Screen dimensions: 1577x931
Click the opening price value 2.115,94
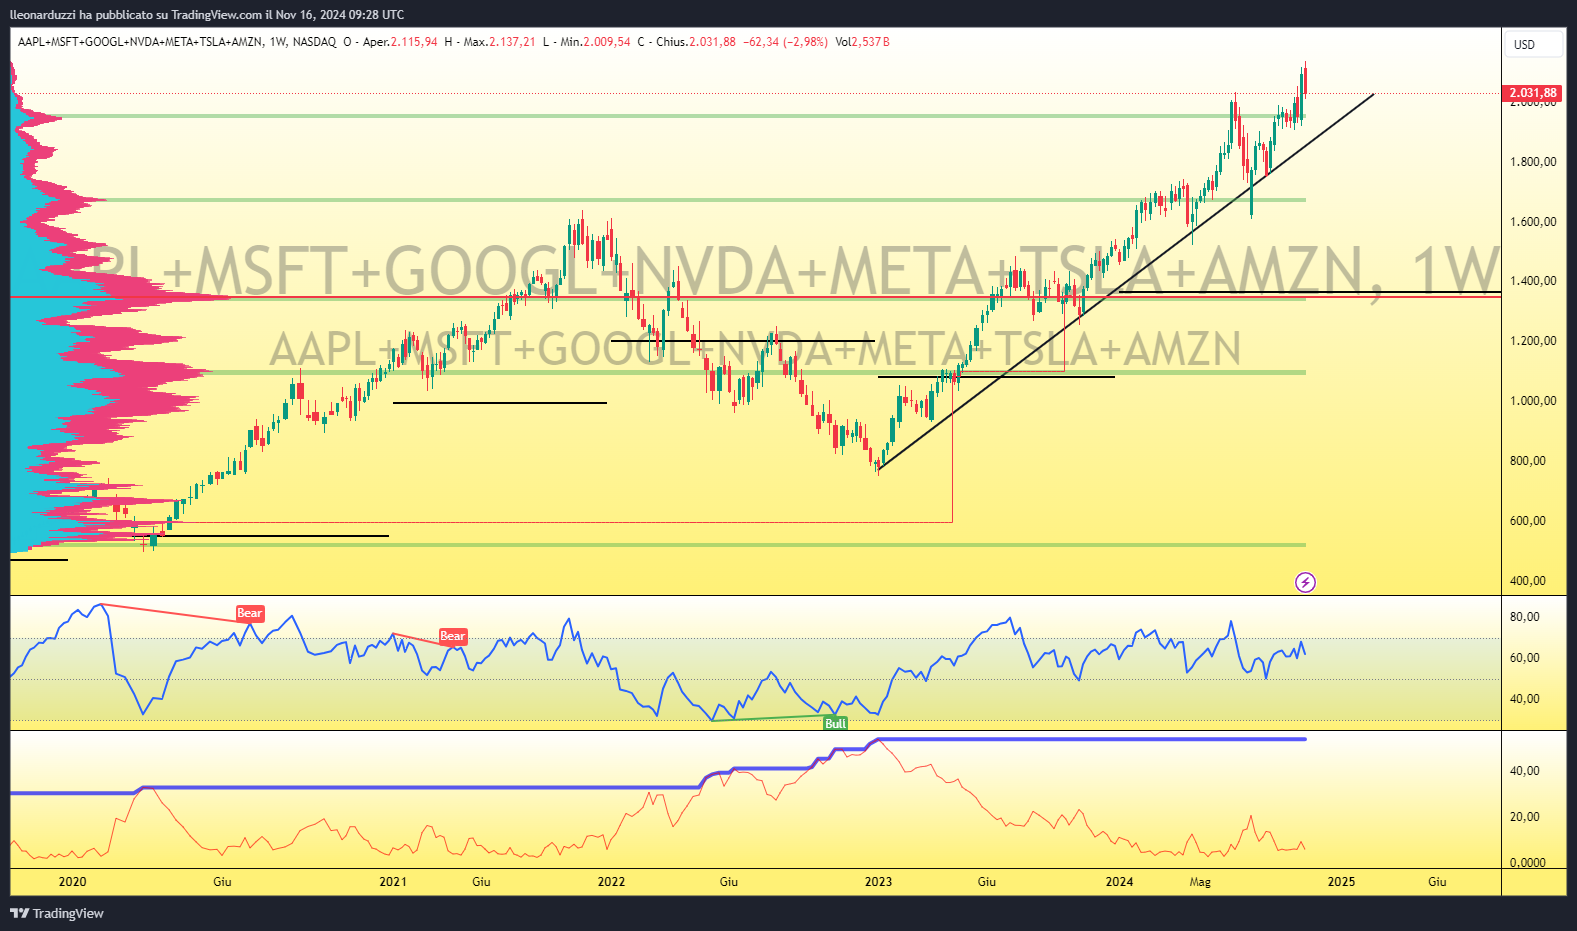click(x=414, y=42)
